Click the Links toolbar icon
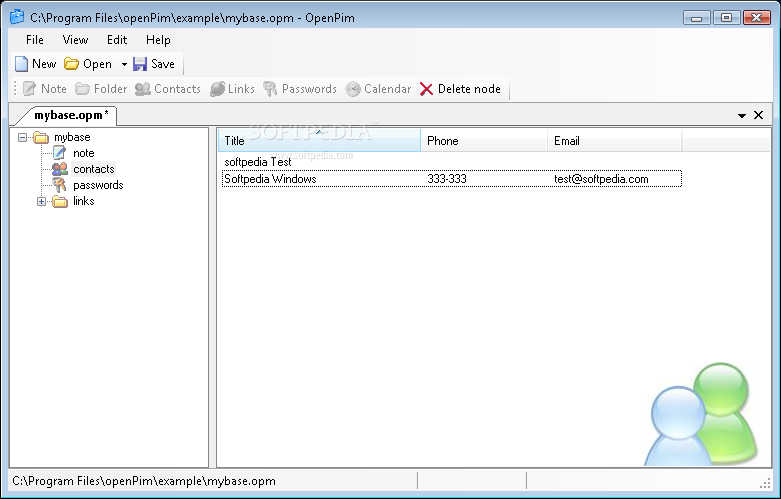This screenshot has width=781, height=499. pyautogui.click(x=217, y=89)
